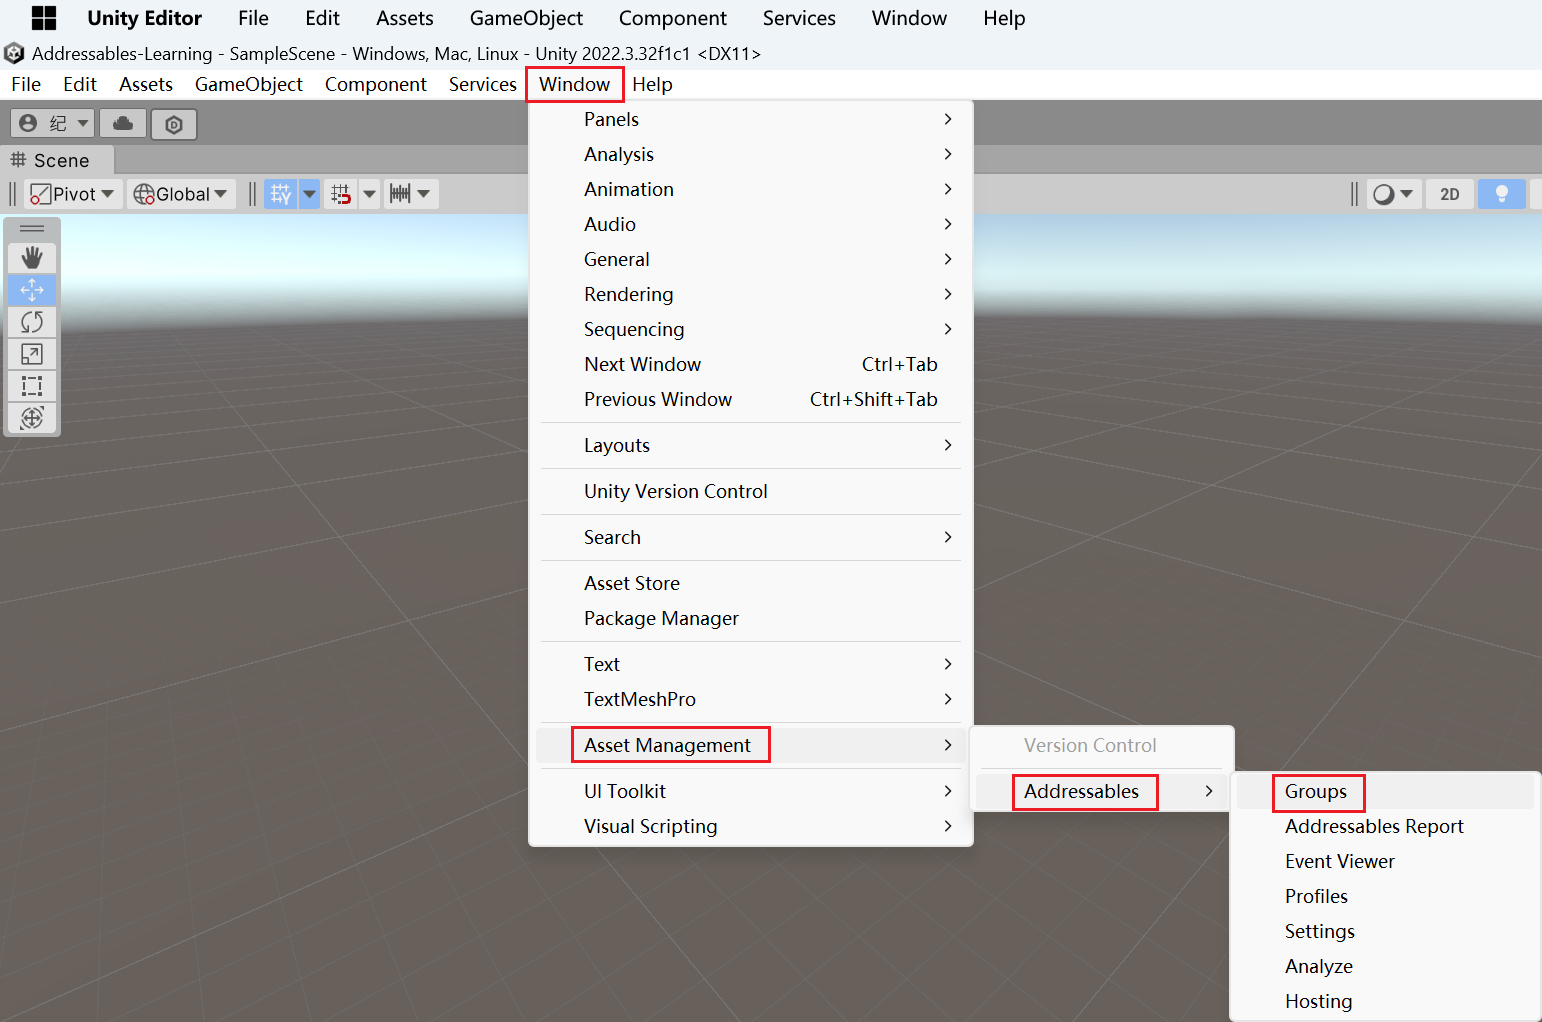
Task: Toggle 2D view mode
Action: [x=1450, y=194]
